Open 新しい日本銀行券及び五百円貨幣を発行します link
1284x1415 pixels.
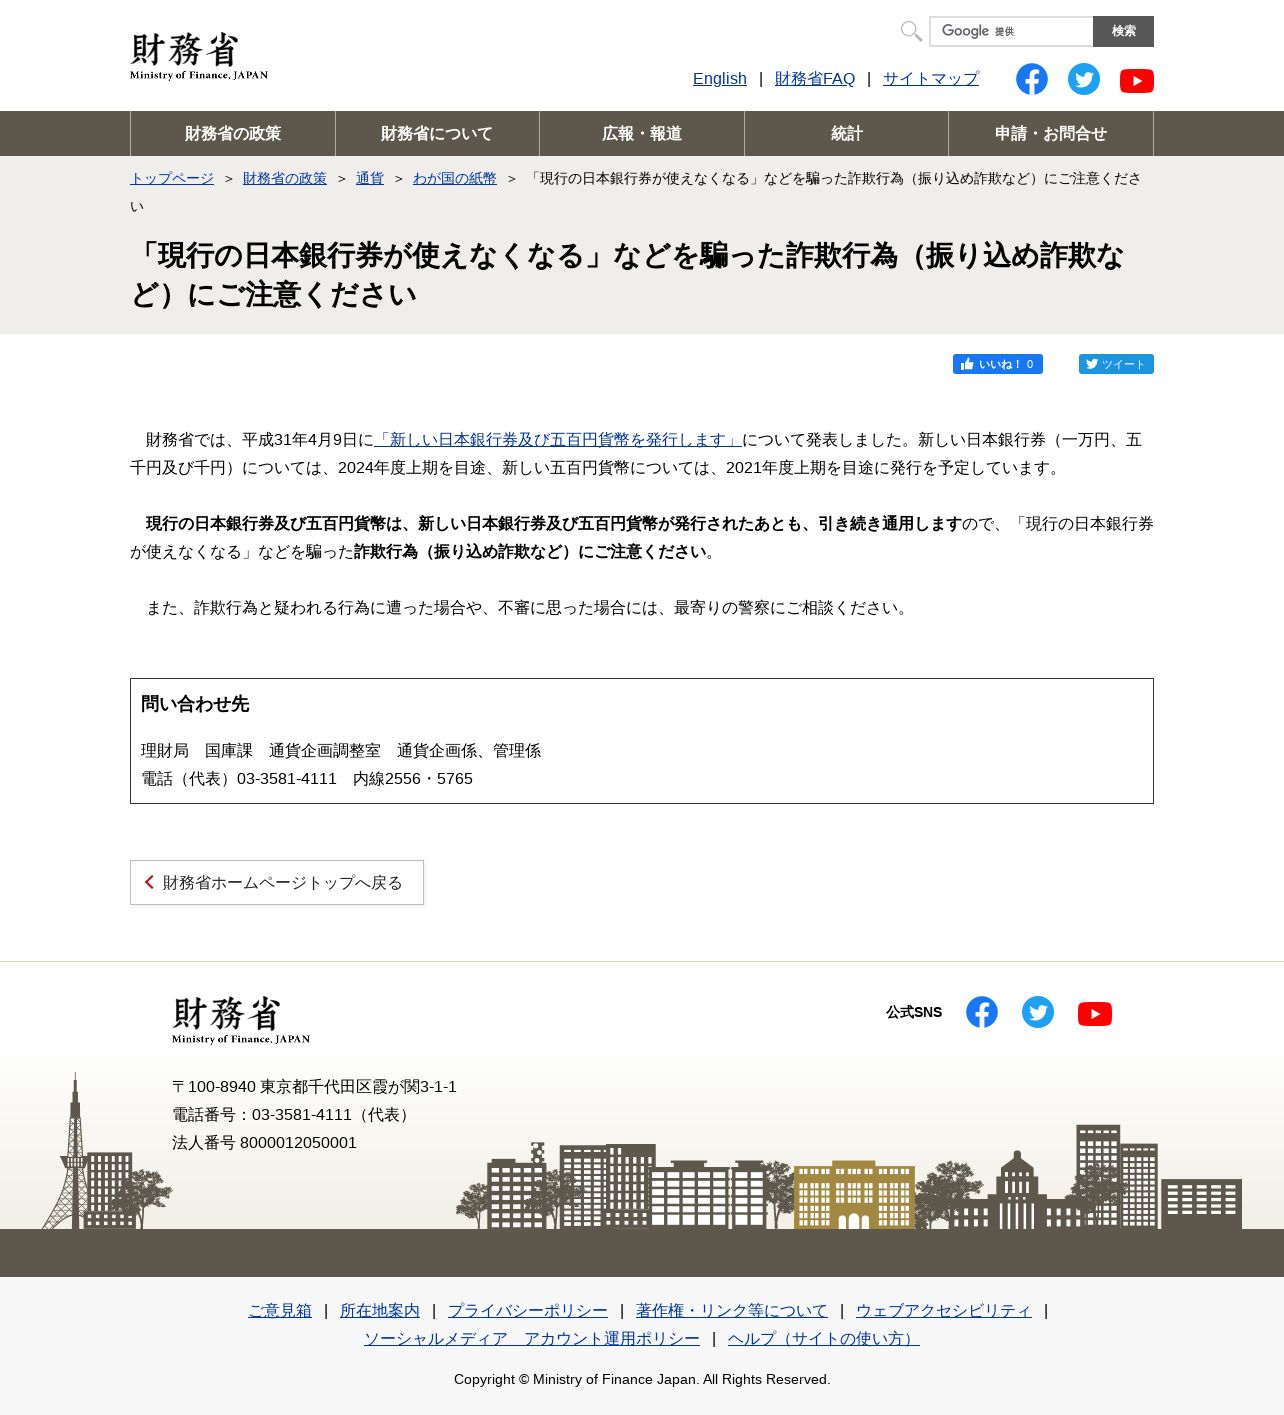tap(558, 440)
